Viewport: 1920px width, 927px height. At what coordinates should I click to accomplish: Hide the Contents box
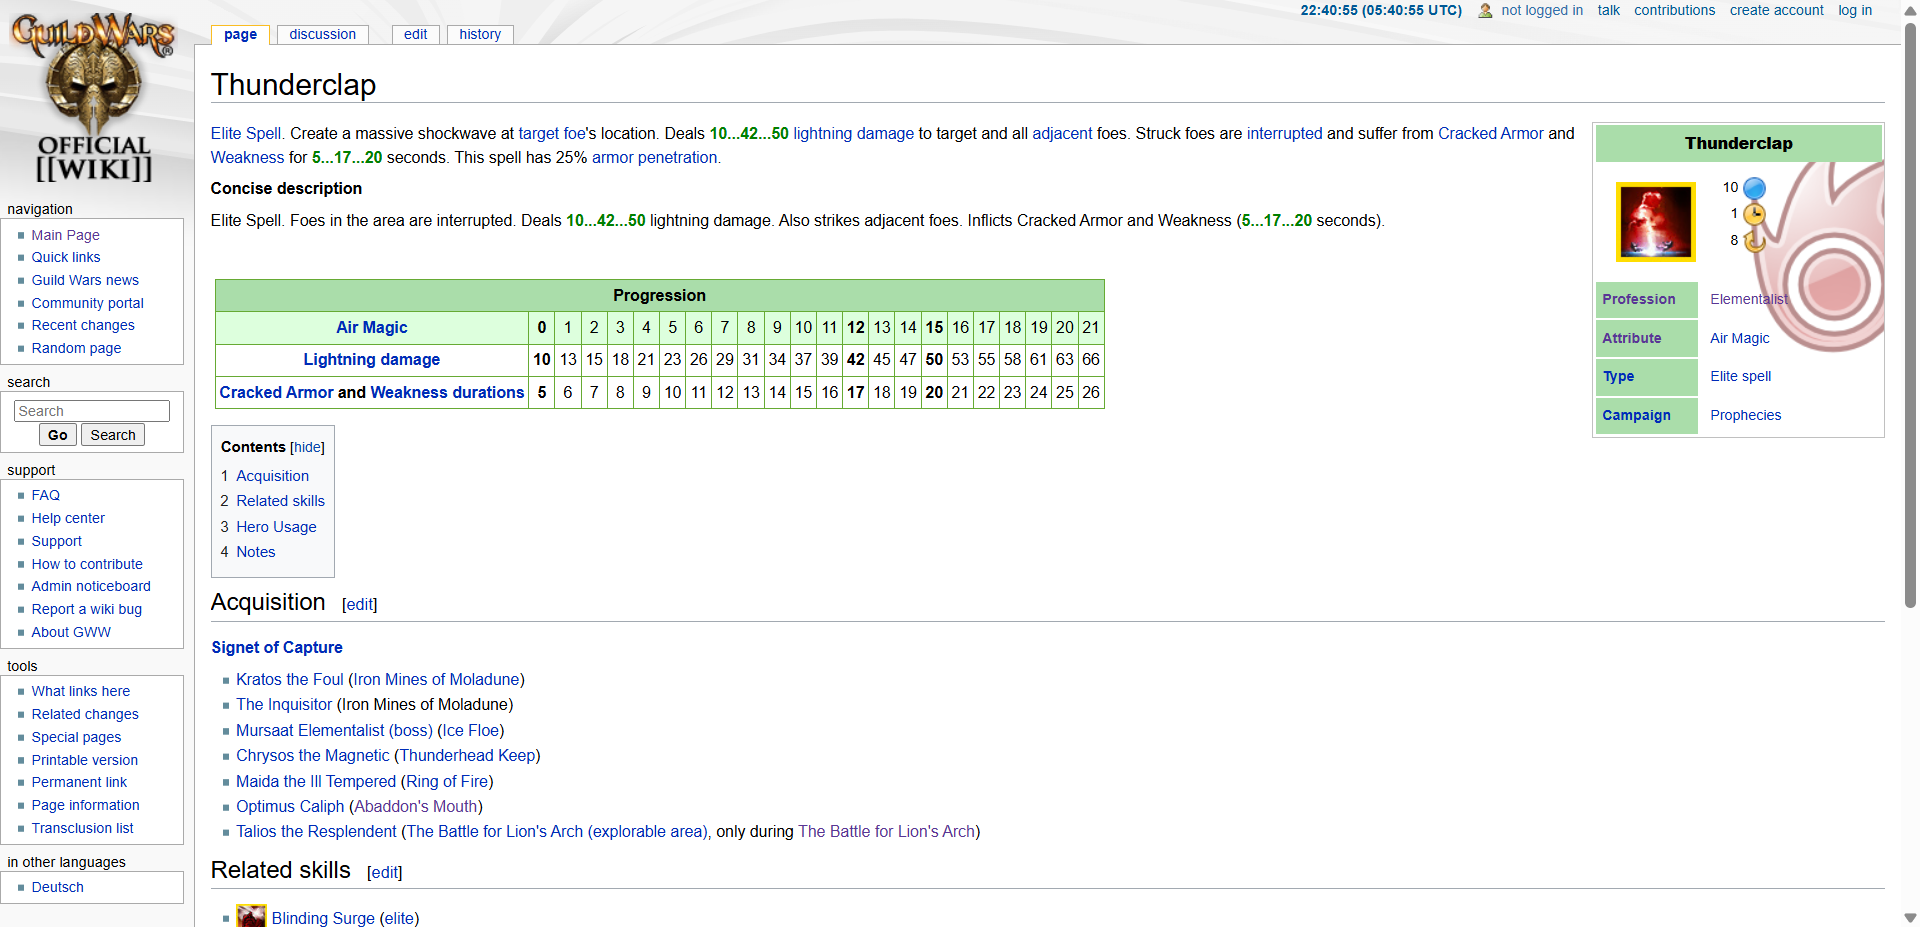[307, 447]
